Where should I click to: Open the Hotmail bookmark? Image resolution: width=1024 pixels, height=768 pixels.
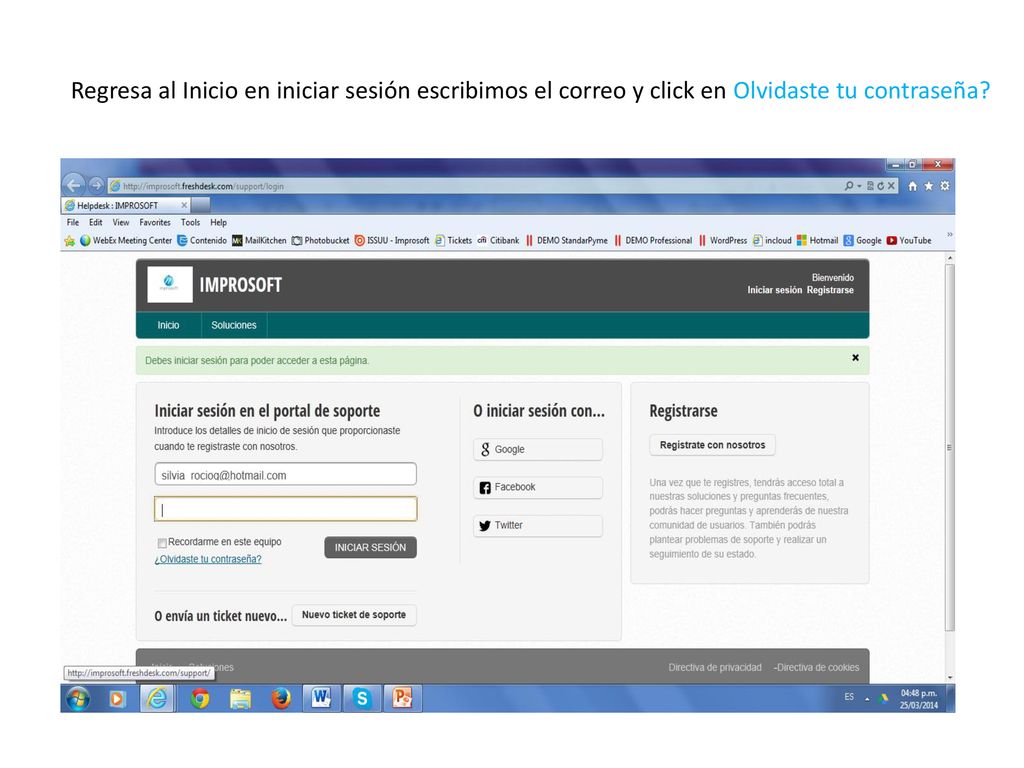click(818, 241)
